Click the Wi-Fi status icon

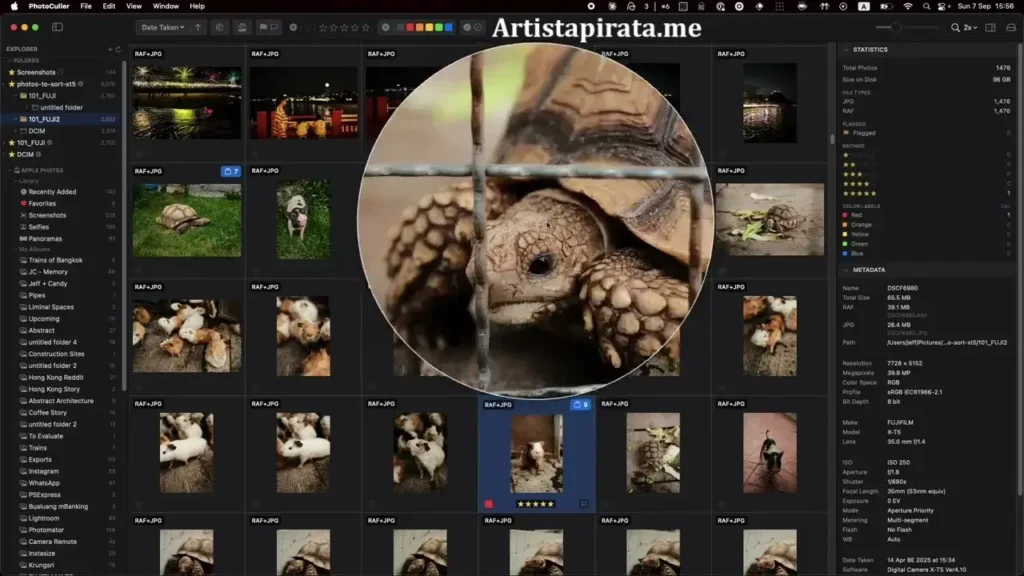908,6
